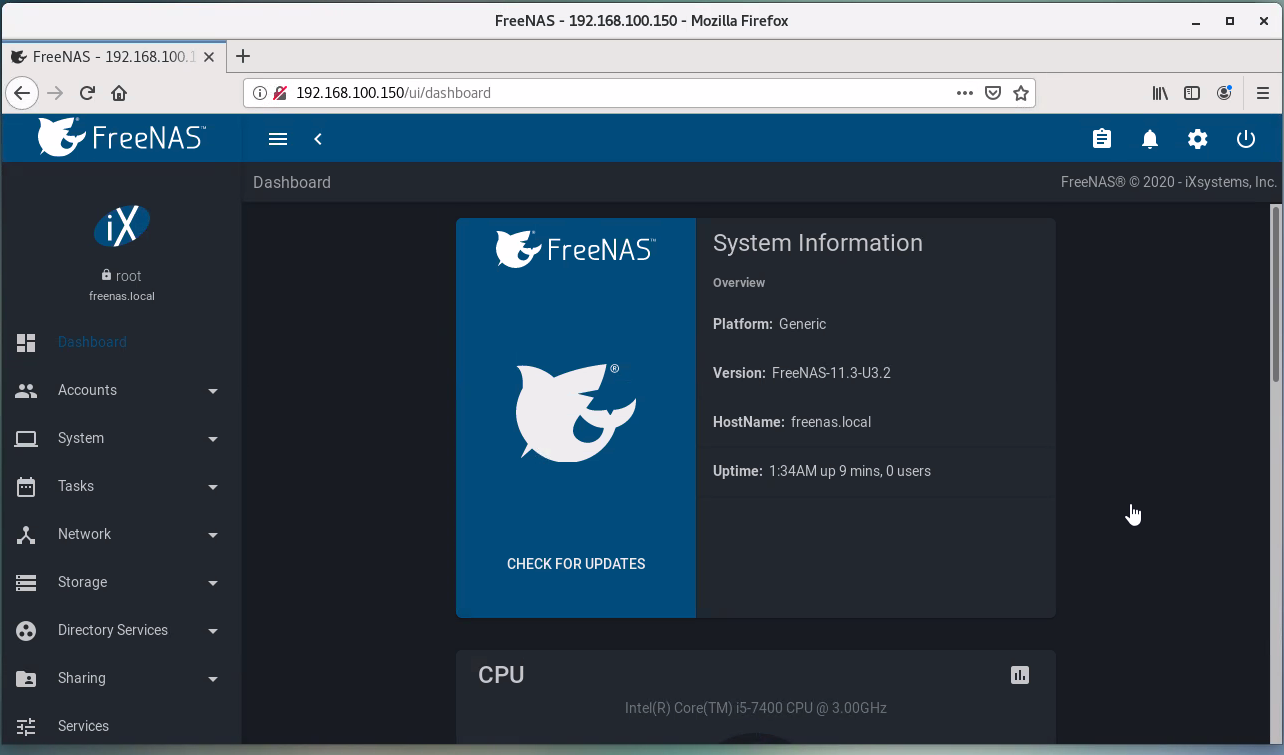This screenshot has width=1284, height=755.
Task: Click the page vertical scrollbar
Action: [x=1276, y=292]
